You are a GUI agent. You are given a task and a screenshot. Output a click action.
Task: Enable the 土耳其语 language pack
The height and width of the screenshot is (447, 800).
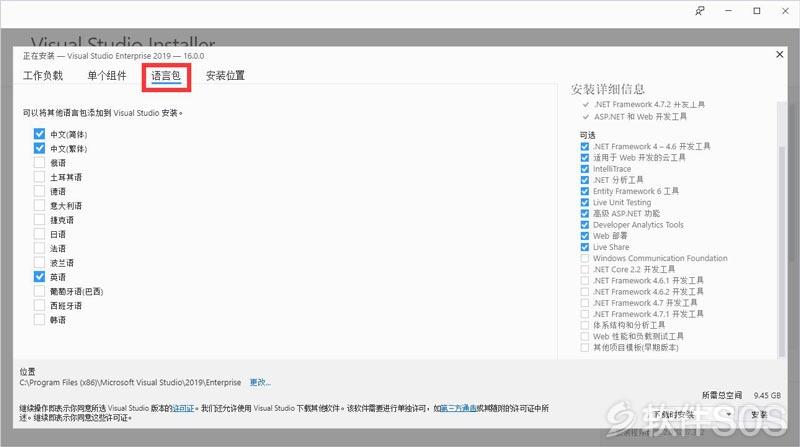39,177
